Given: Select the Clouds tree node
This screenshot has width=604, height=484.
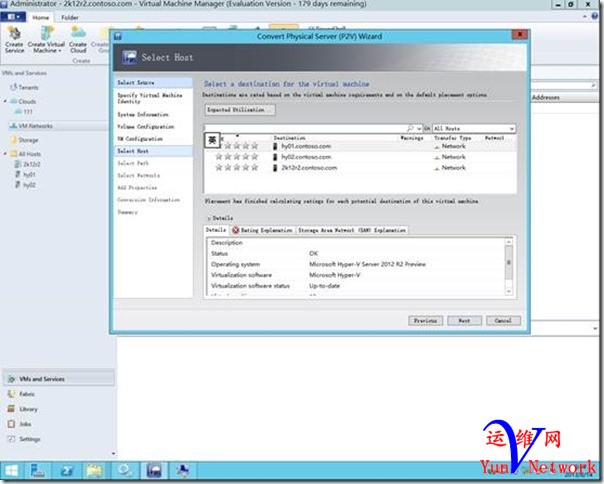Looking at the screenshot, I should [27, 102].
